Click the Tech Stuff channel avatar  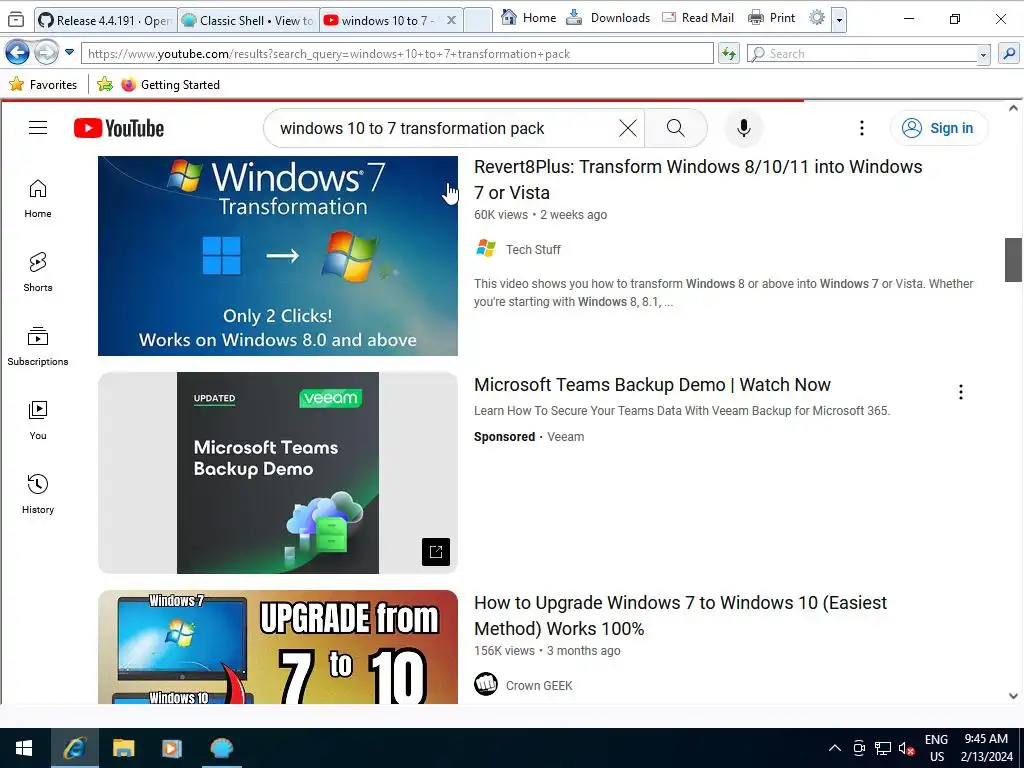point(486,249)
